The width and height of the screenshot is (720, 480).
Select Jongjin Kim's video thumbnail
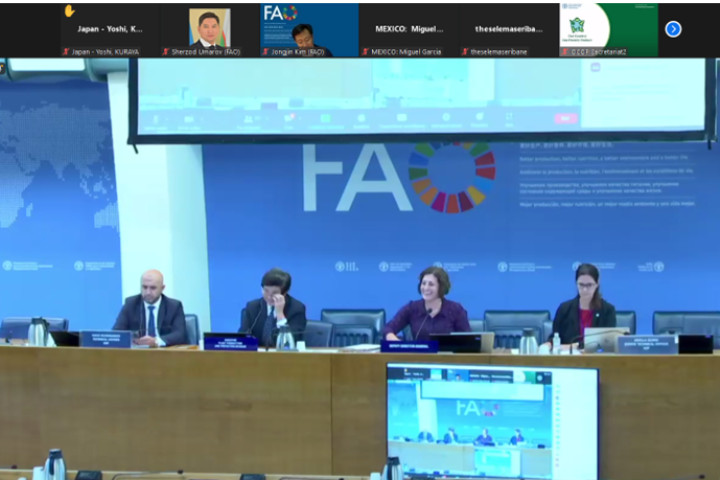[309, 30]
